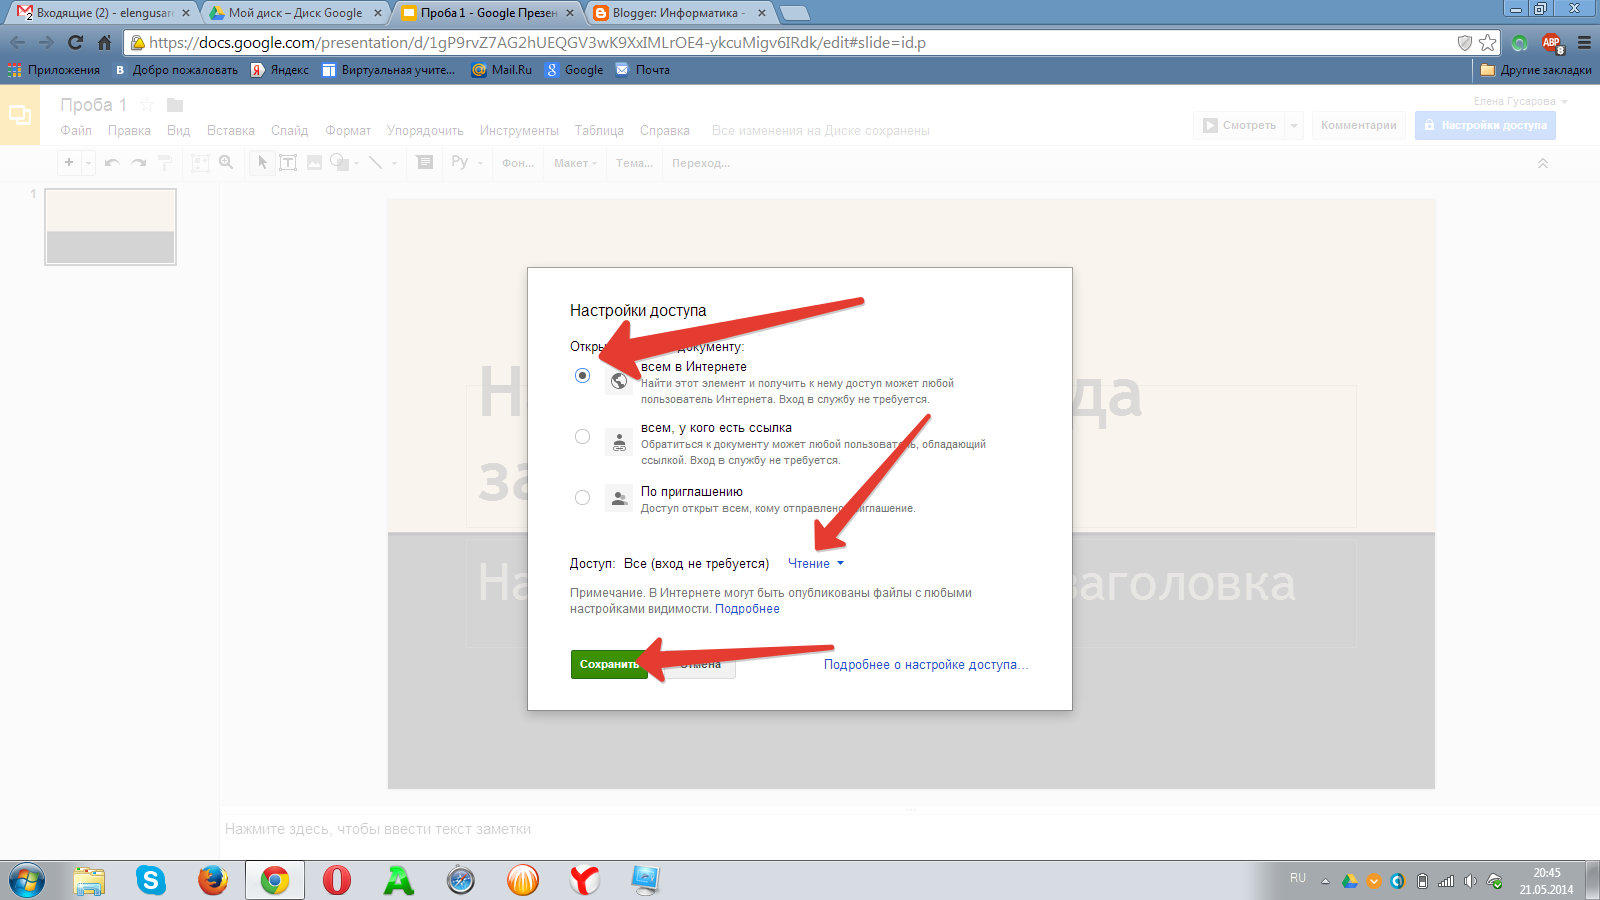Click the undo arrow in toolbar

(x=112, y=163)
